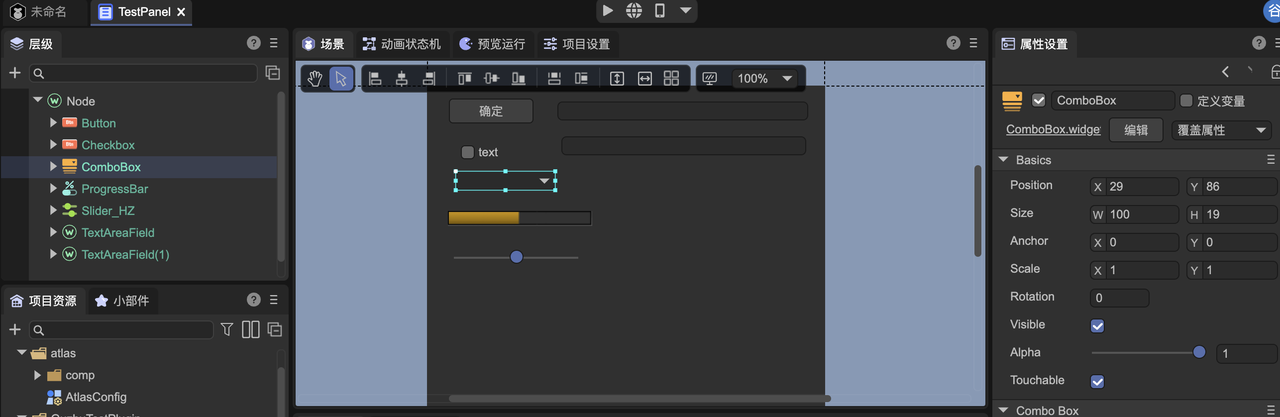Click the 编辑 button
This screenshot has width=1280, height=417.
click(x=1136, y=130)
